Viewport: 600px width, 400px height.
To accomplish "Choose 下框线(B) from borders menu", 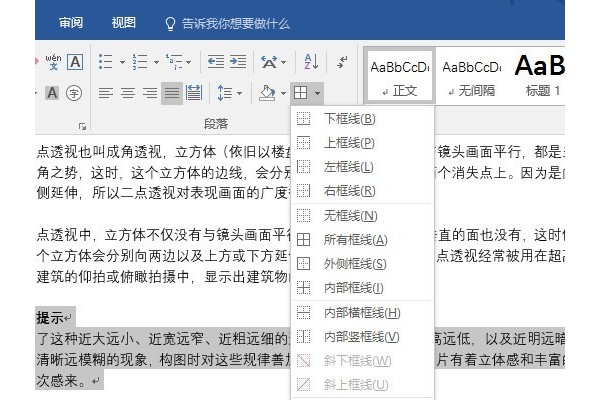I will click(362, 119).
